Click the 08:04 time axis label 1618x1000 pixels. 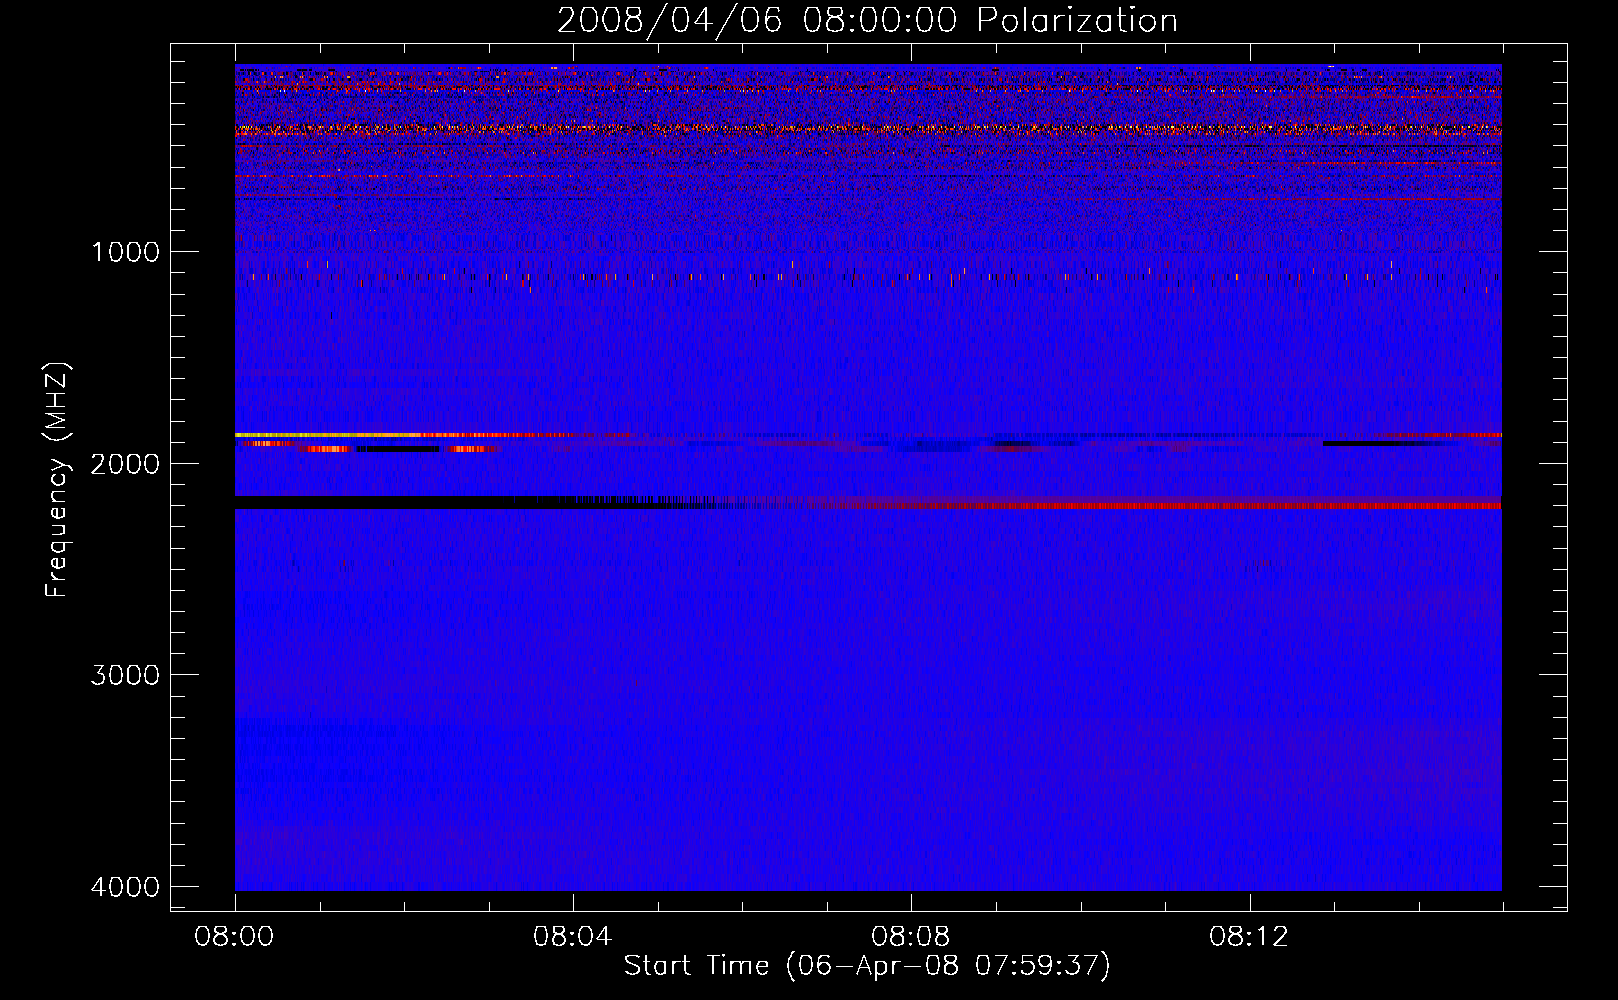[x=573, y=937]
